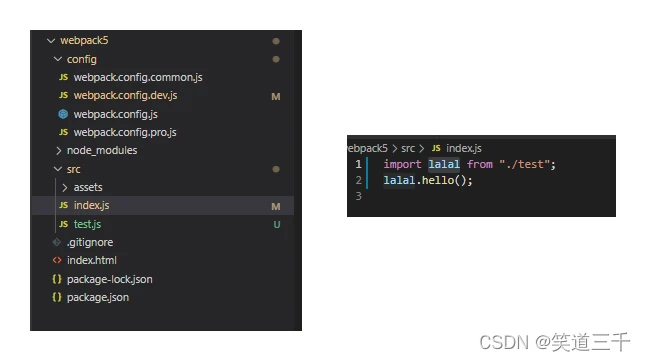This screenshot has width=646, height=361.
Task: Click the blue webpack cube icon
Action: click(63, 114)
